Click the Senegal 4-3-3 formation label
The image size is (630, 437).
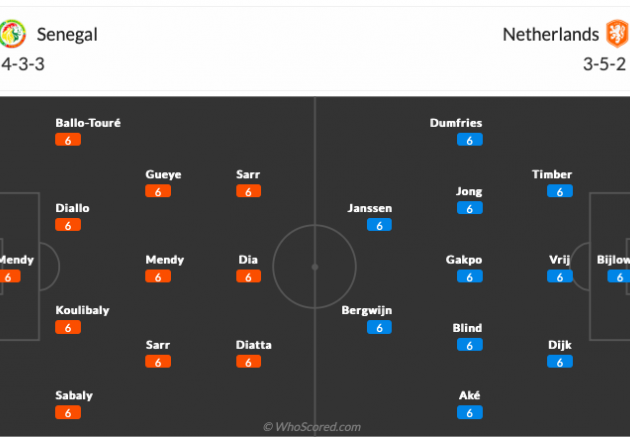(23, 64)
